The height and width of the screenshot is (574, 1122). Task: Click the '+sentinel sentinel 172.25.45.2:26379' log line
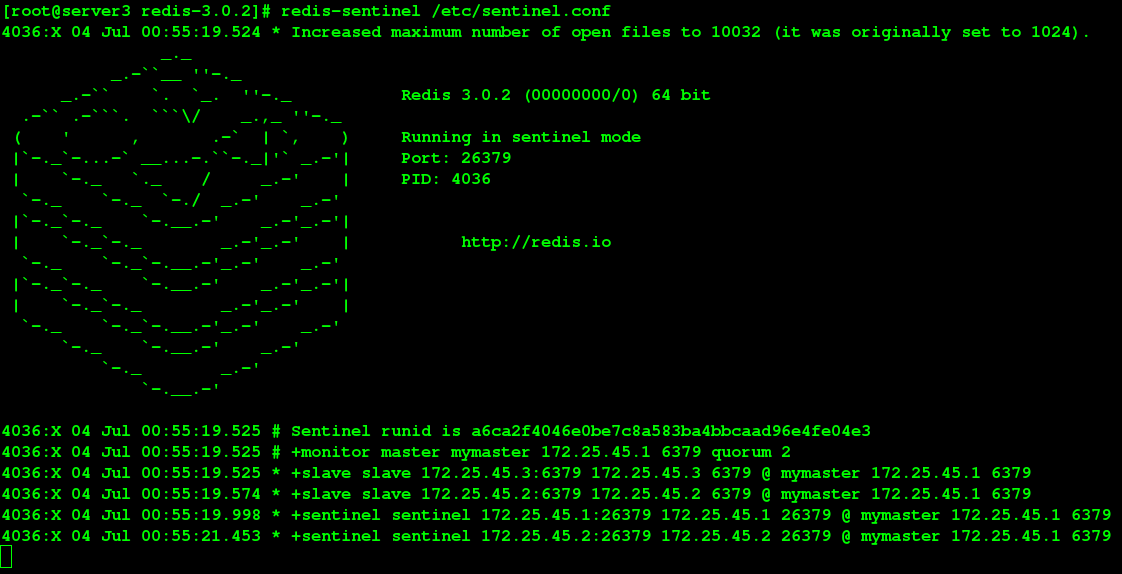[556, 536]
